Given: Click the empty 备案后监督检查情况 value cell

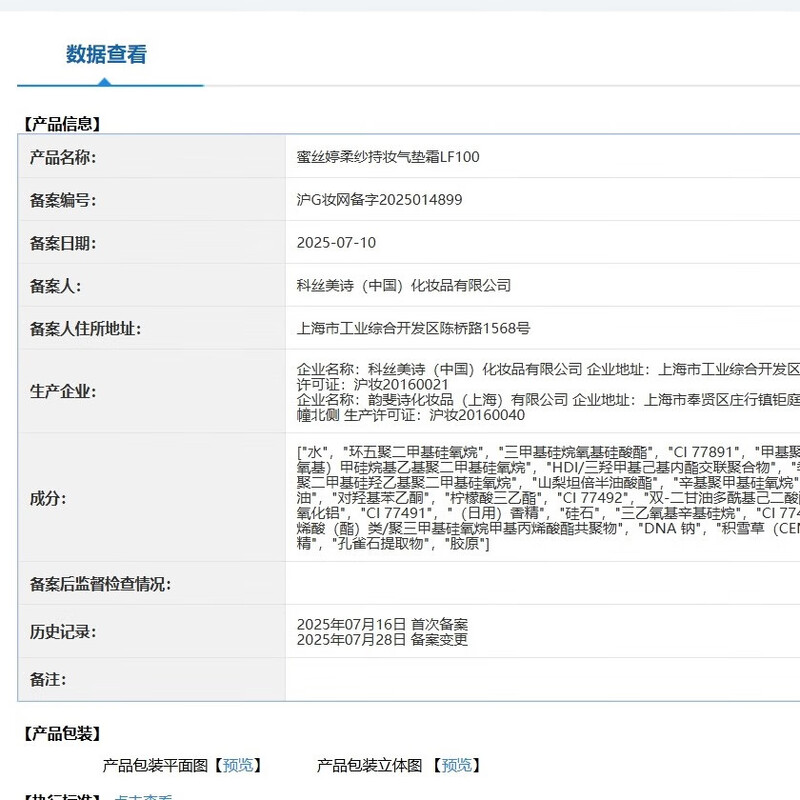Looking at the screenshot, I should point(541,584).
